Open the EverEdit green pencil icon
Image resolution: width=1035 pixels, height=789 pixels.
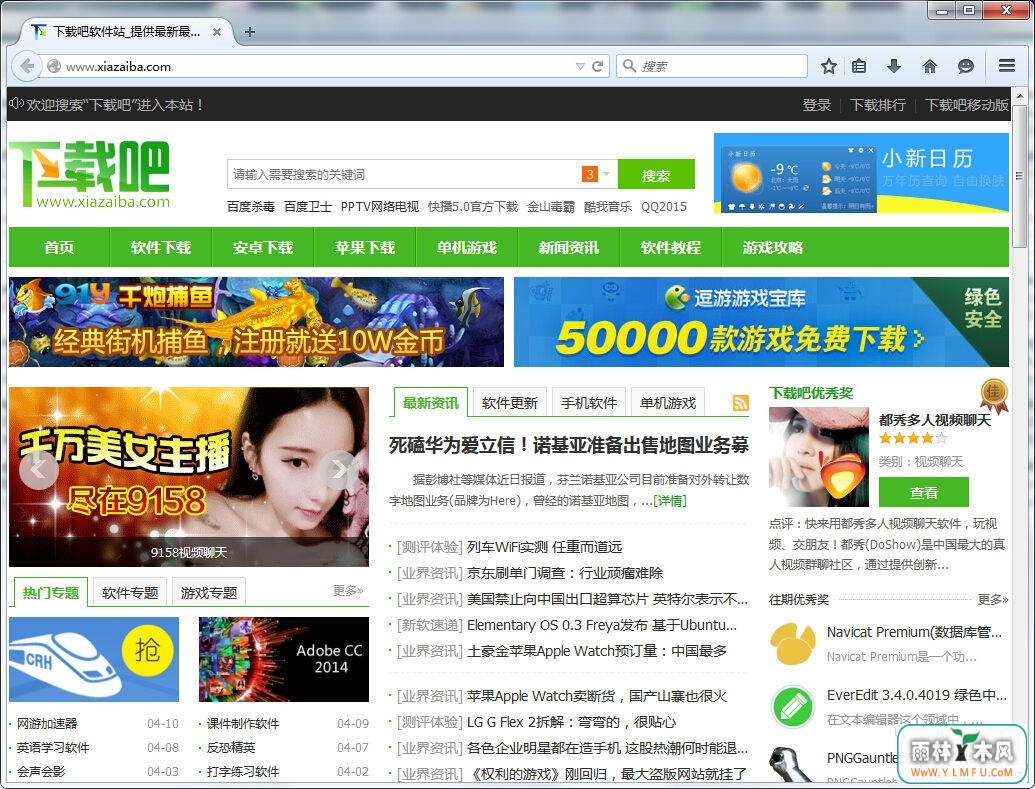click(x=793, y=707)
